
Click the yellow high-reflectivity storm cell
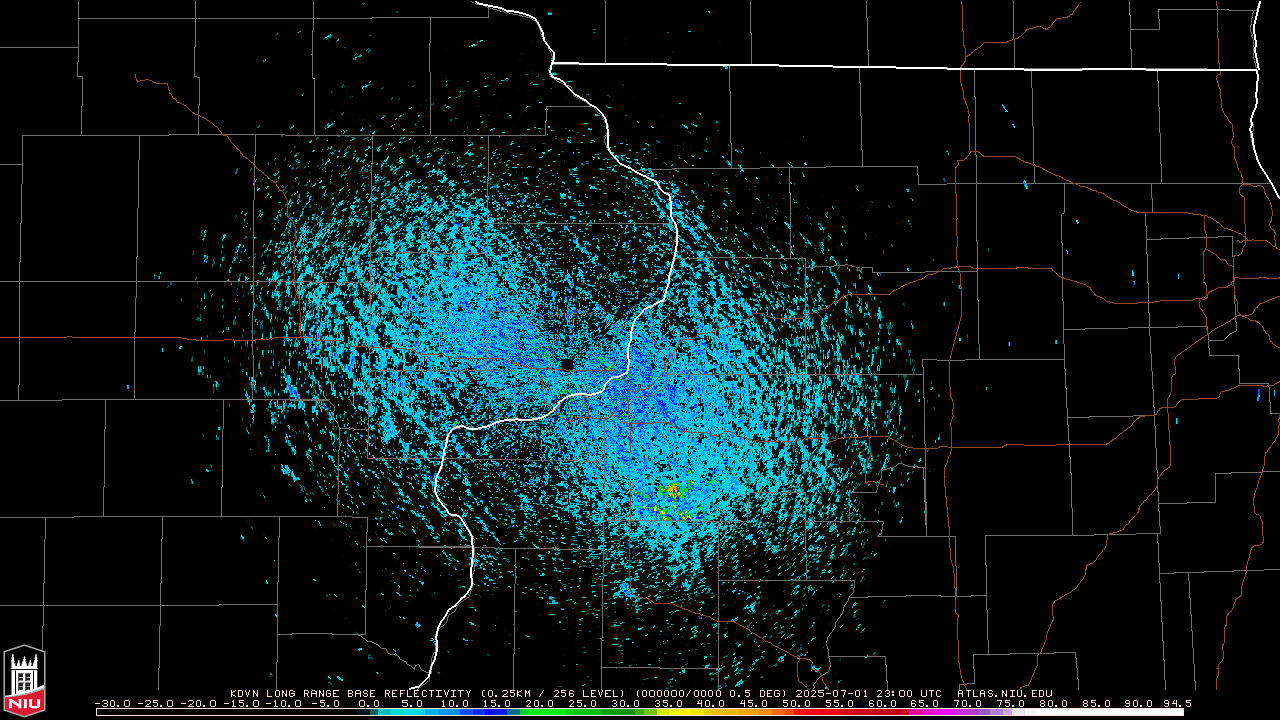pos(673,490)
